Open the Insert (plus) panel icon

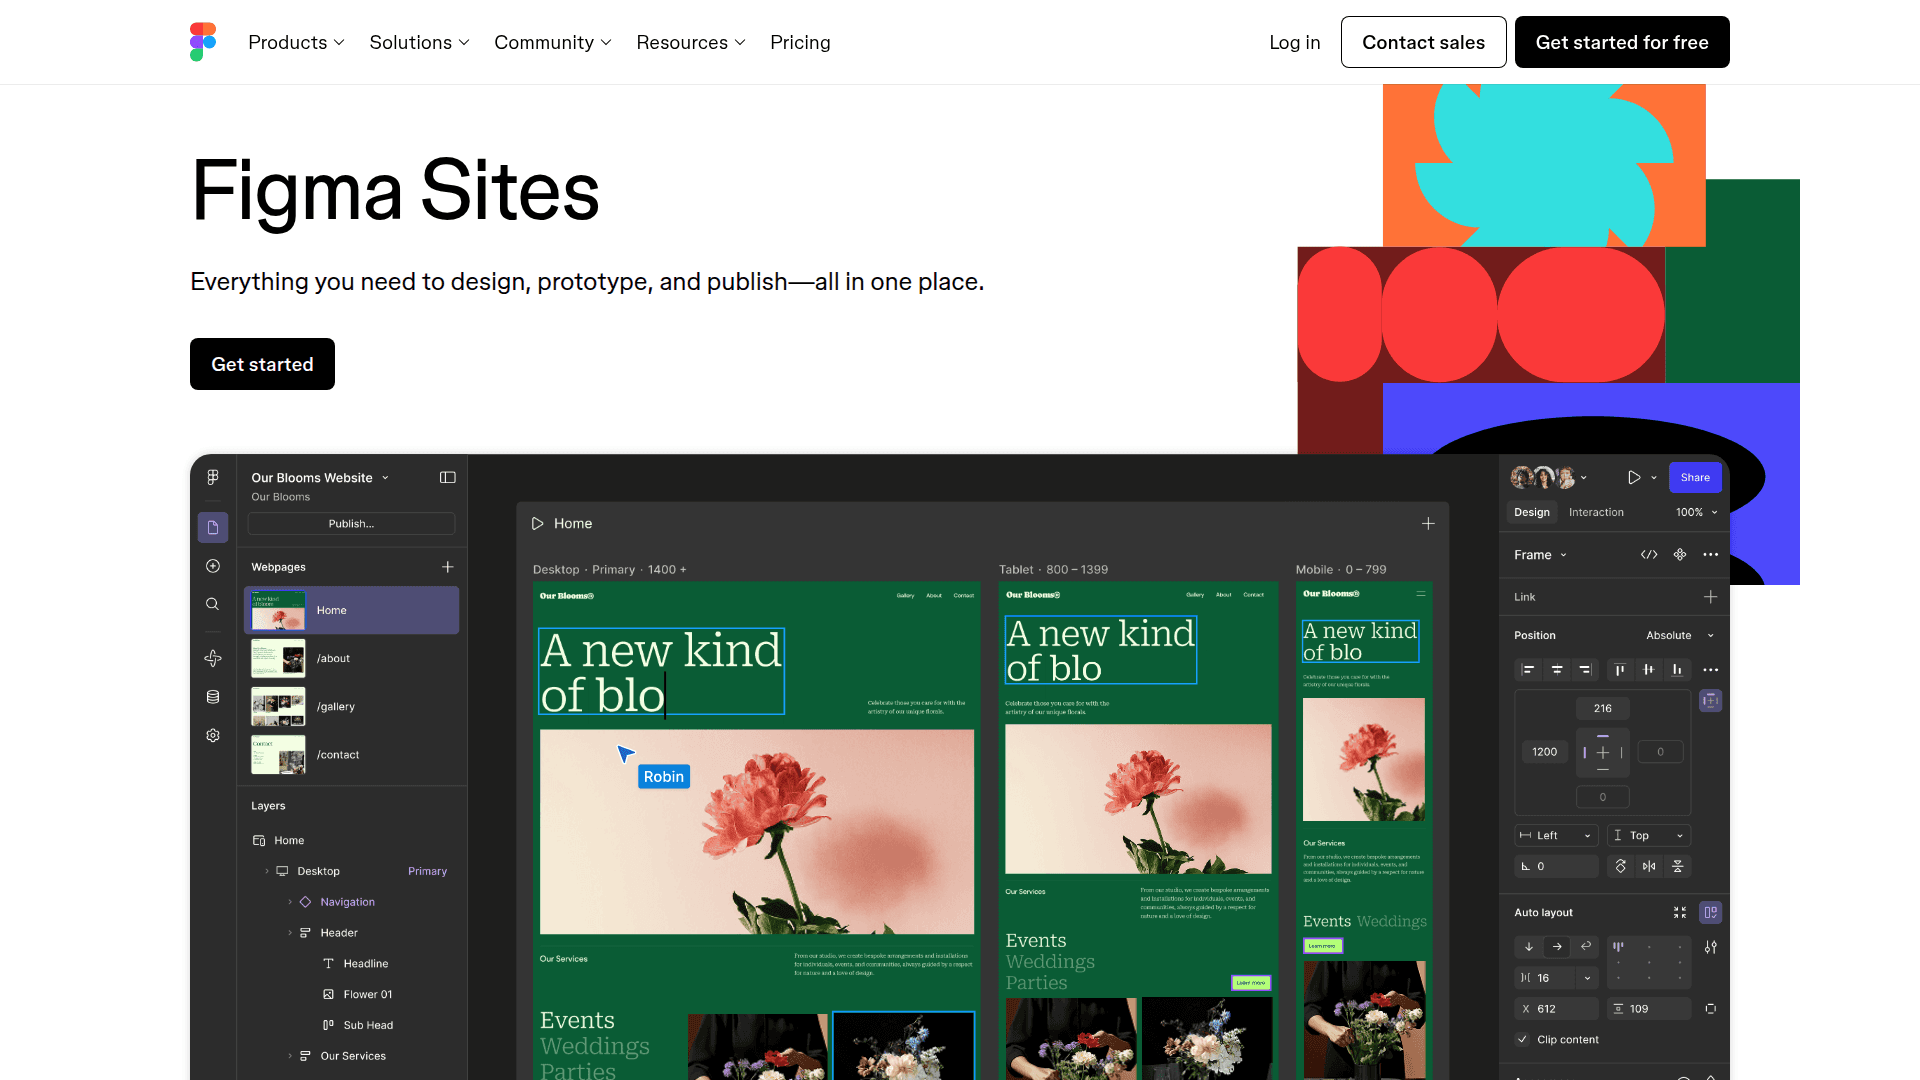click(213, 566)
